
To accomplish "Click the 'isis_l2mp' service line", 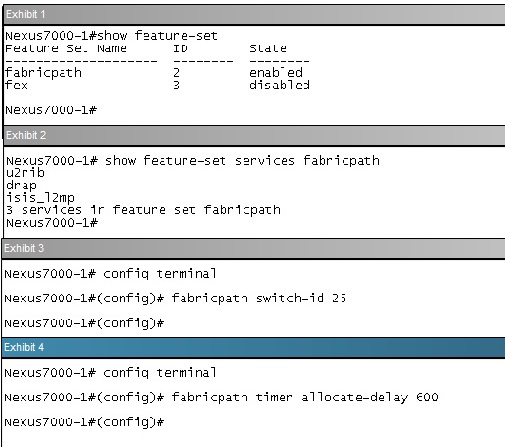I will pos(40,198).
